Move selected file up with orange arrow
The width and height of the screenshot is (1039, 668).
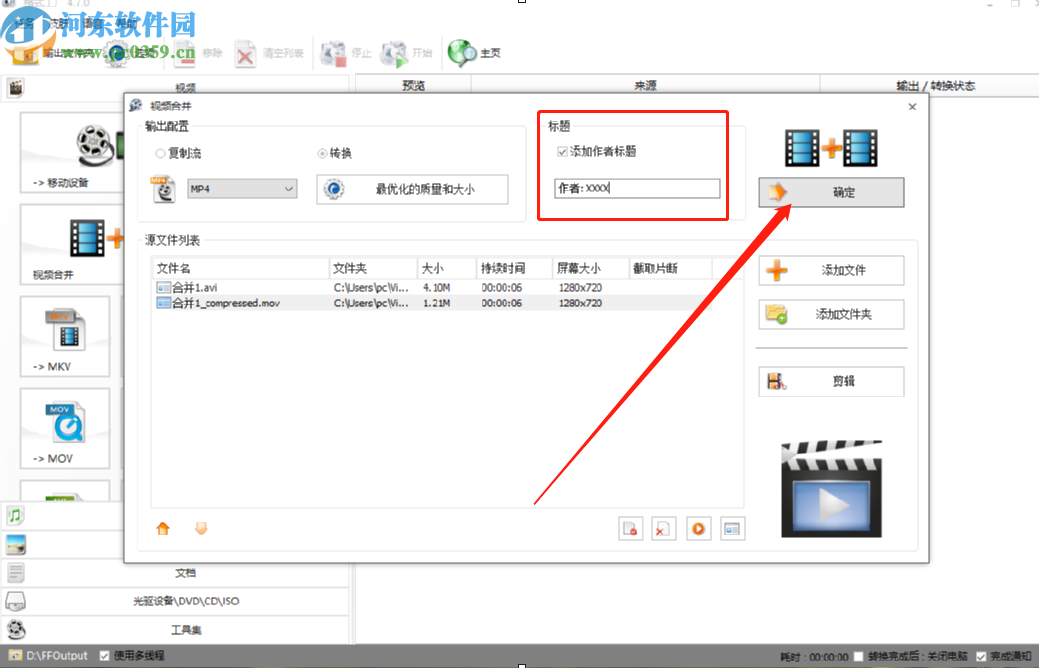pos(163,528)
